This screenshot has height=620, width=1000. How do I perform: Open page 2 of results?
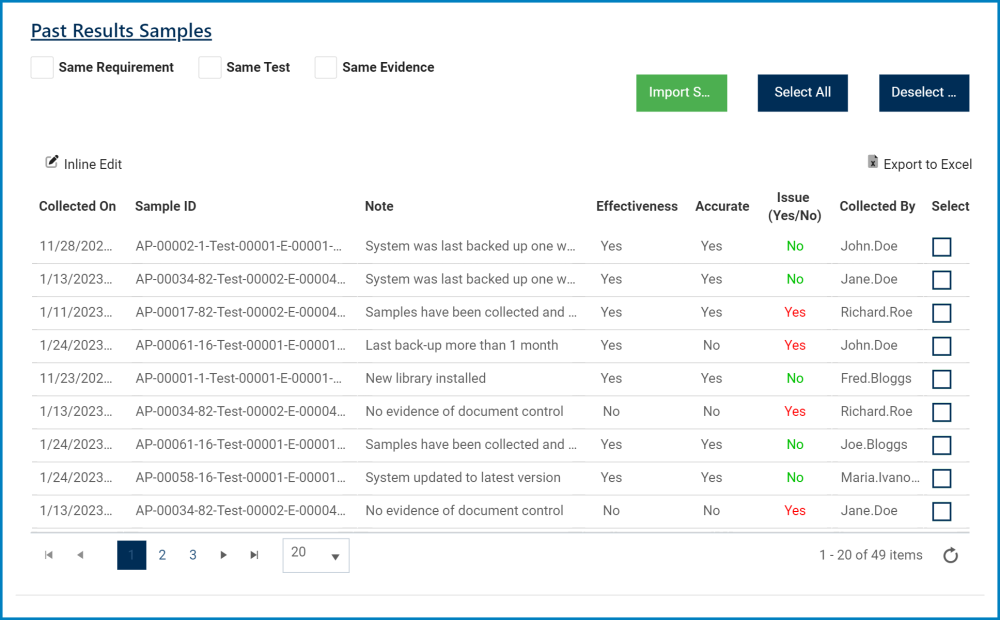(162, 555)
